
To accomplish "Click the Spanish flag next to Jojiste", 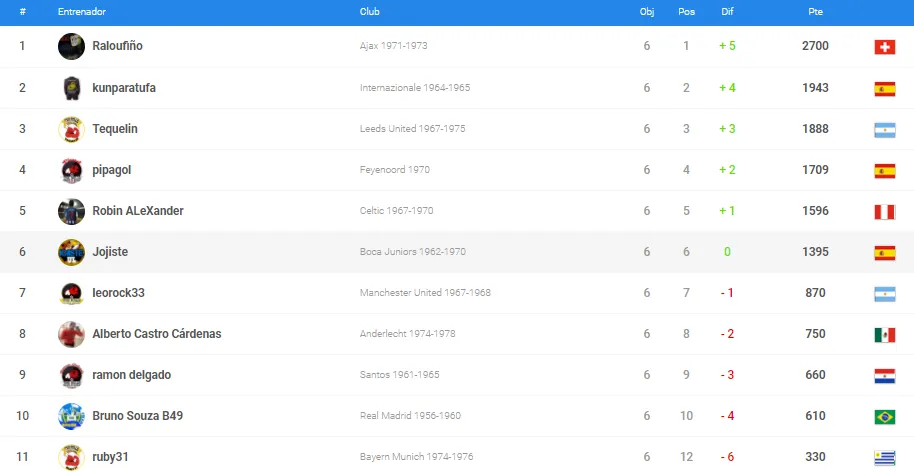I will 884,253.
